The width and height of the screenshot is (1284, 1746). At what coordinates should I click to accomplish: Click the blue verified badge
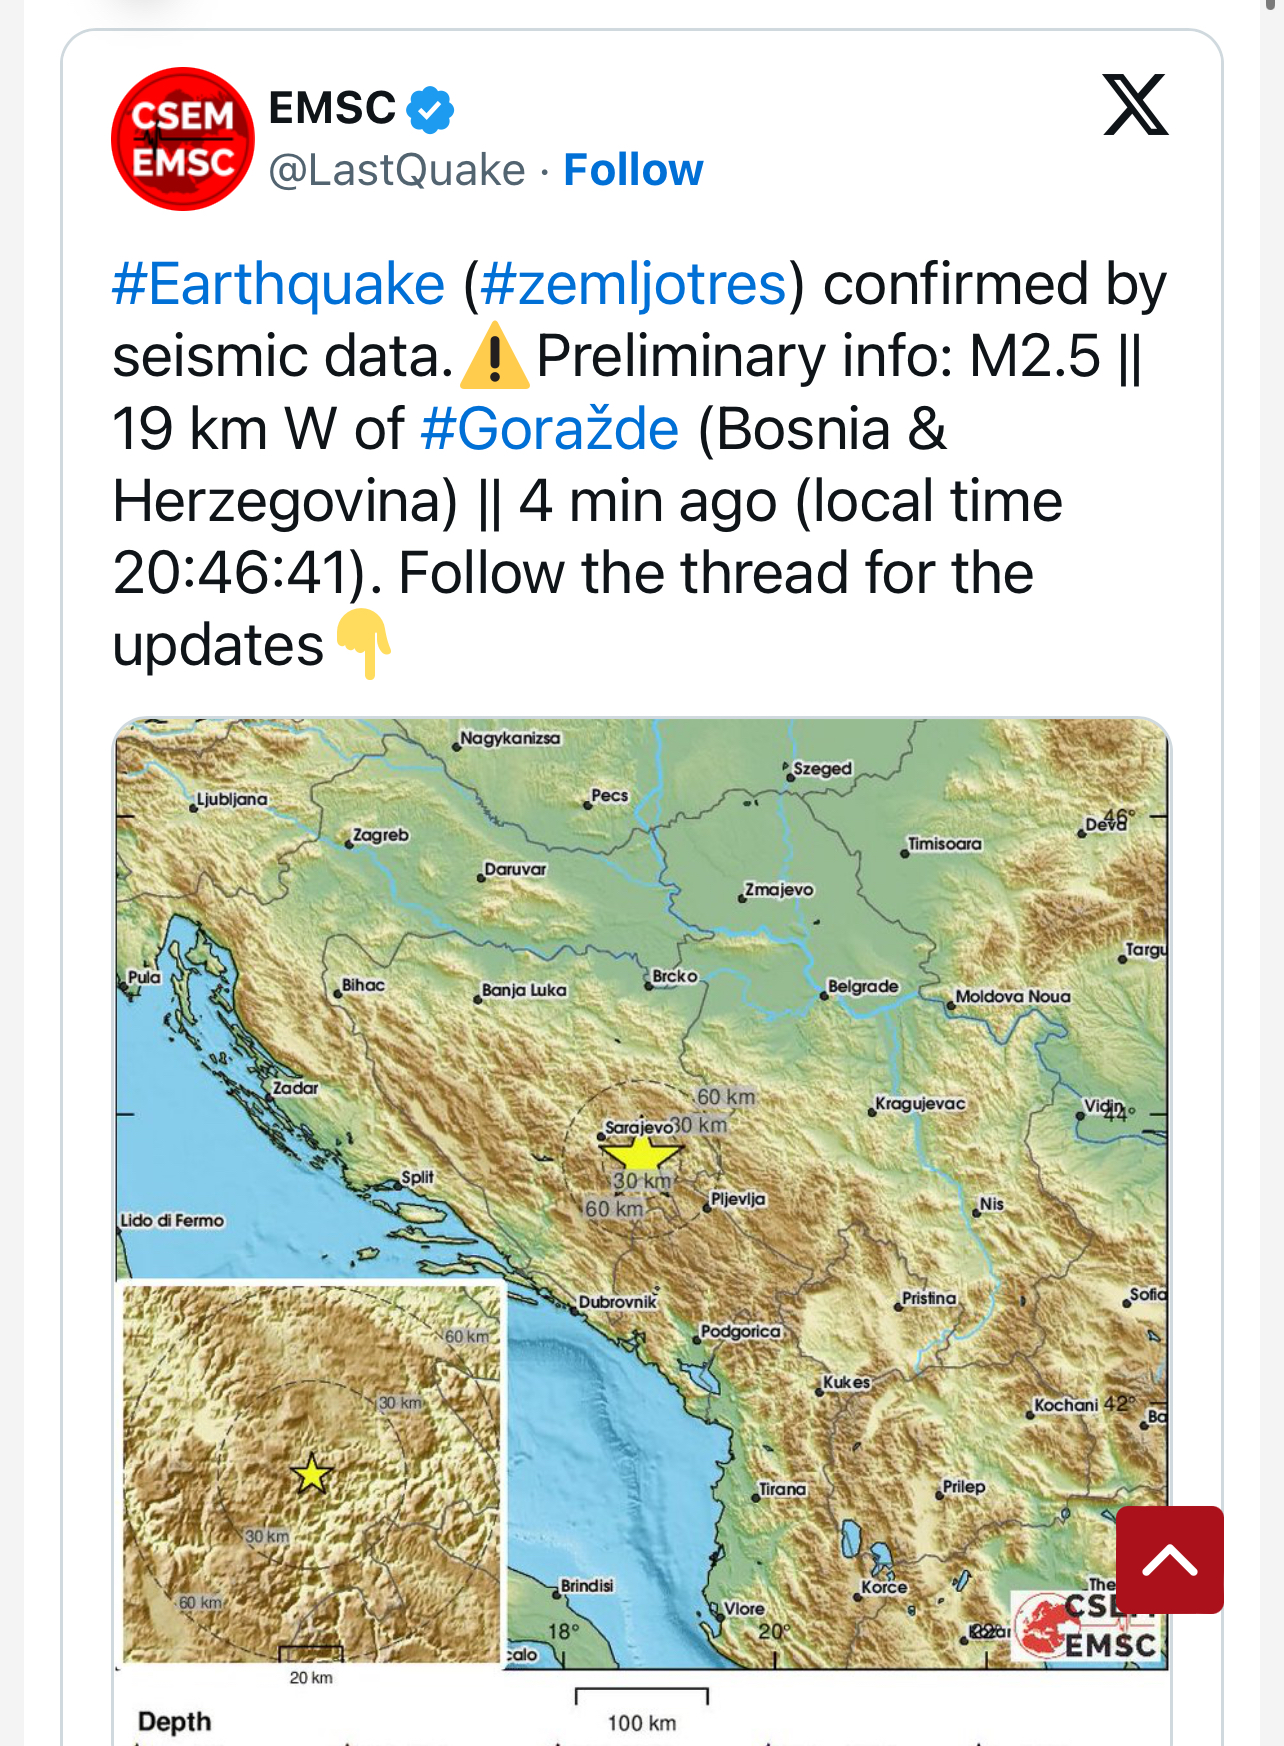(431, 109)
